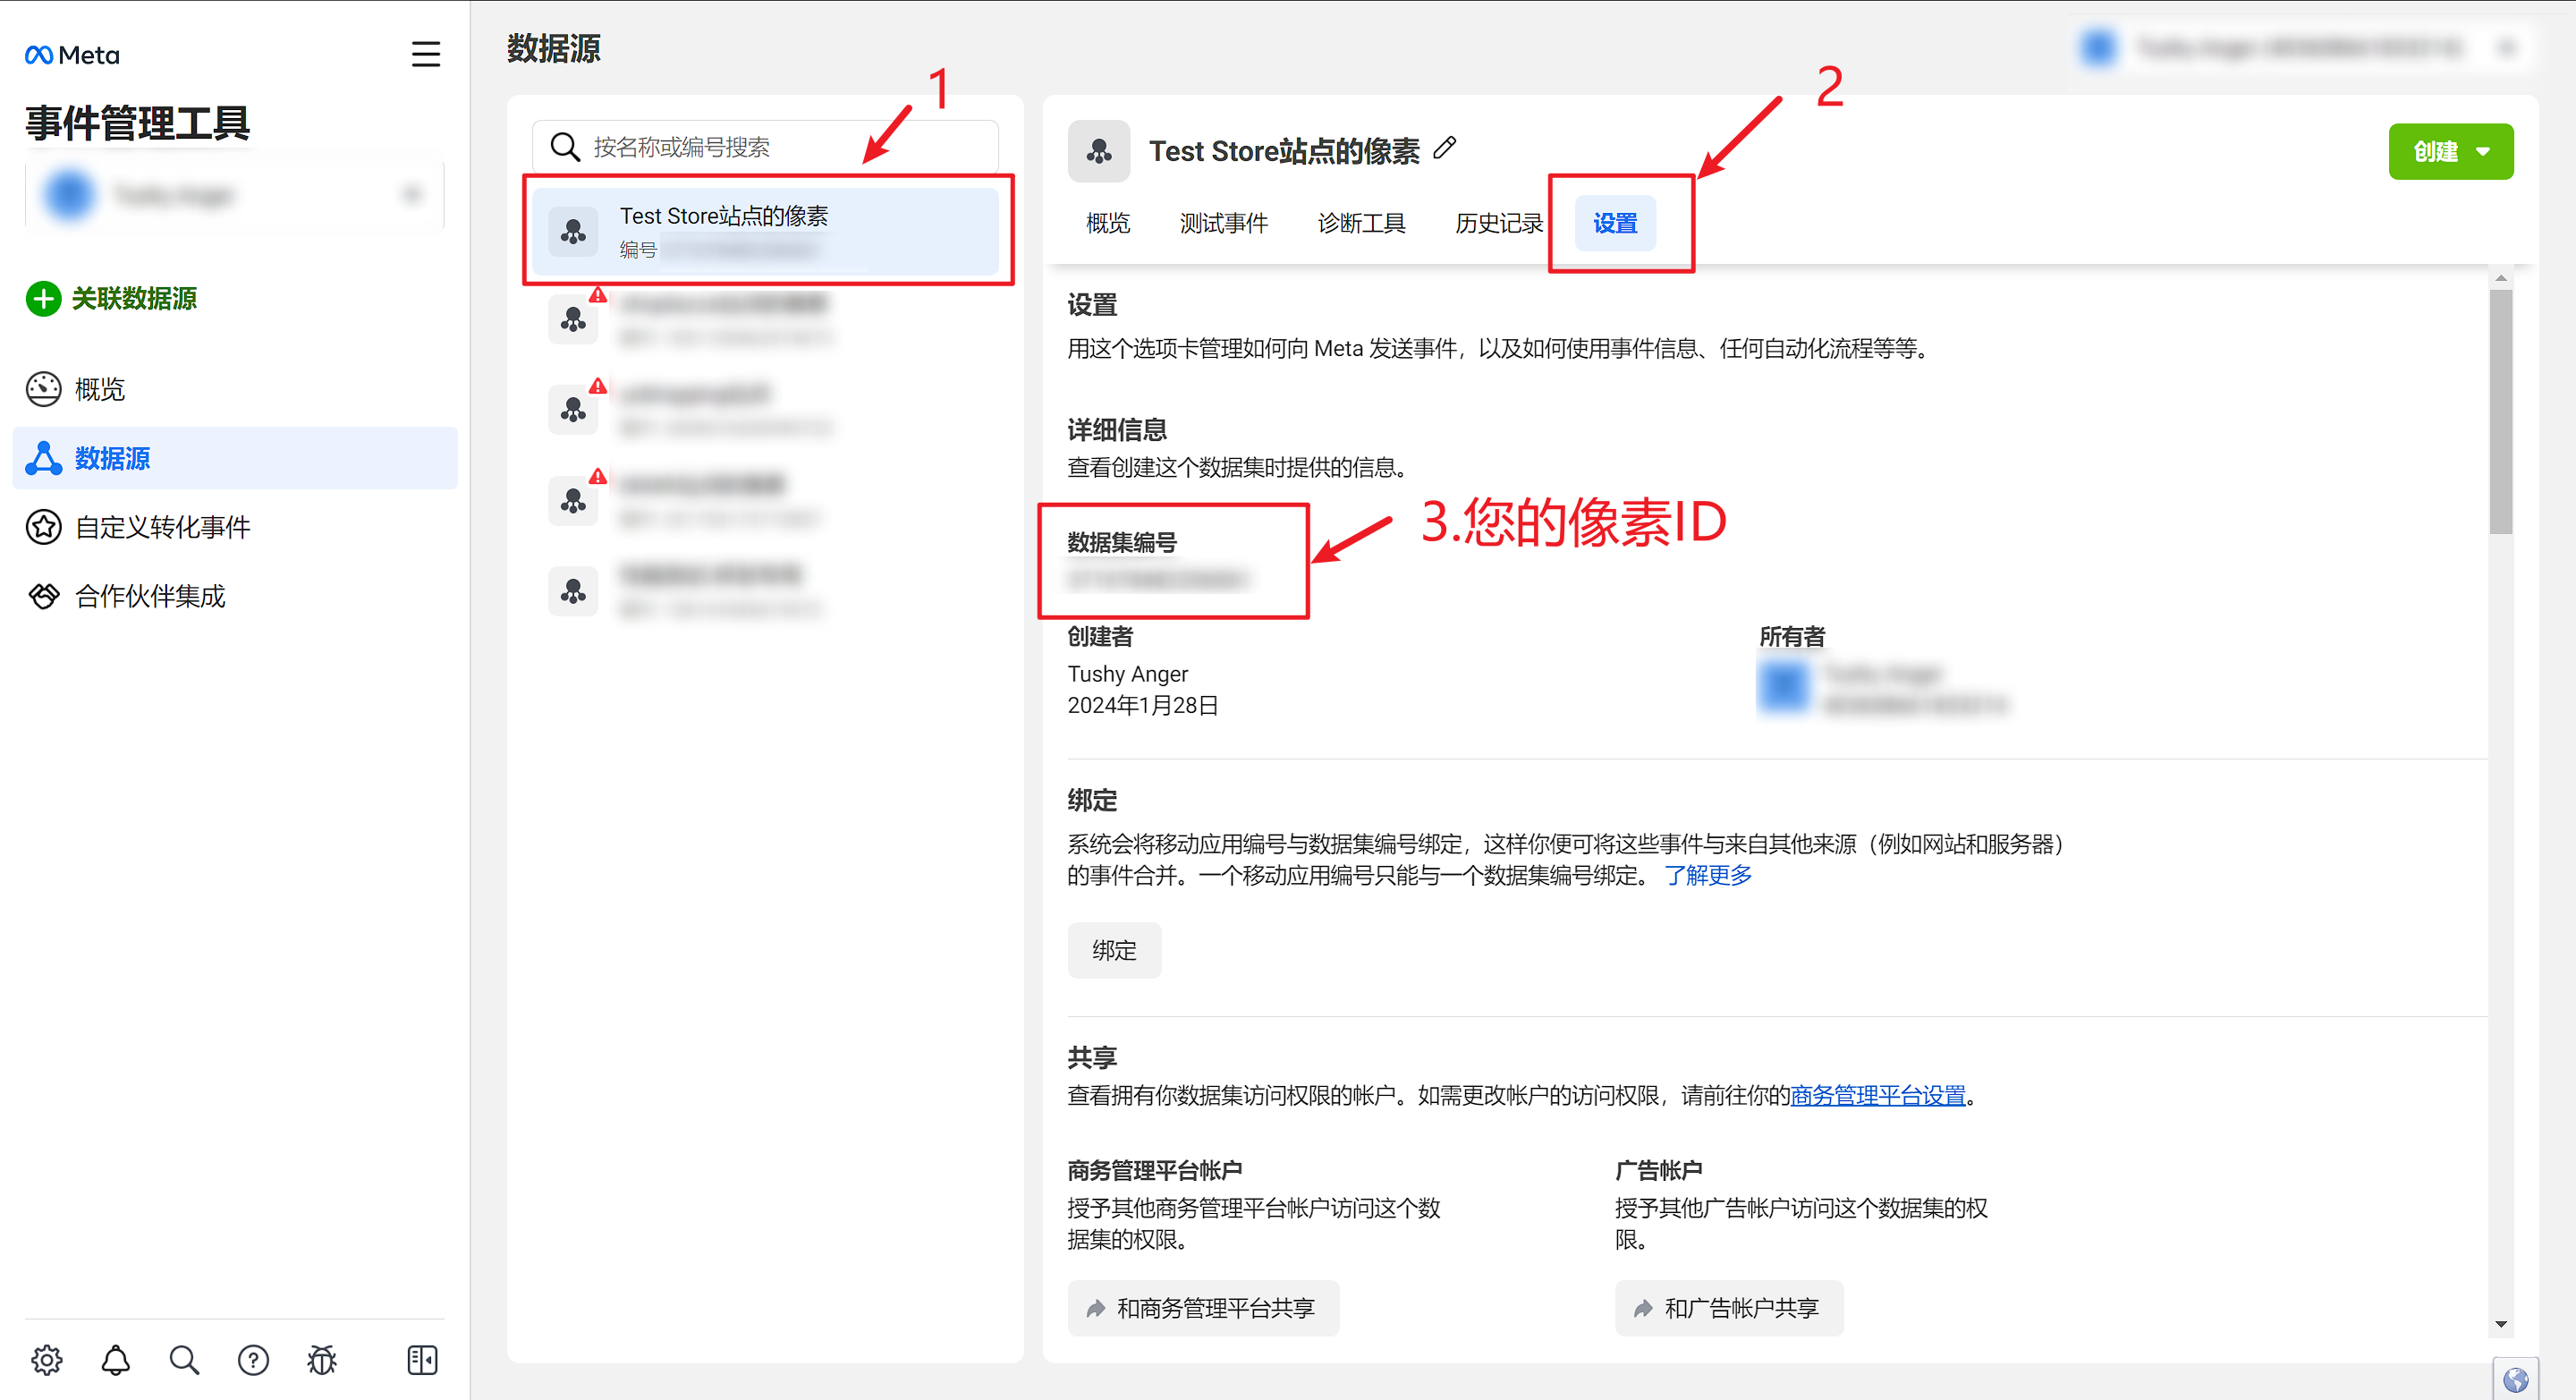
Task: Click the blurred 数据集编号 value
Action: tap(1158, 579)
